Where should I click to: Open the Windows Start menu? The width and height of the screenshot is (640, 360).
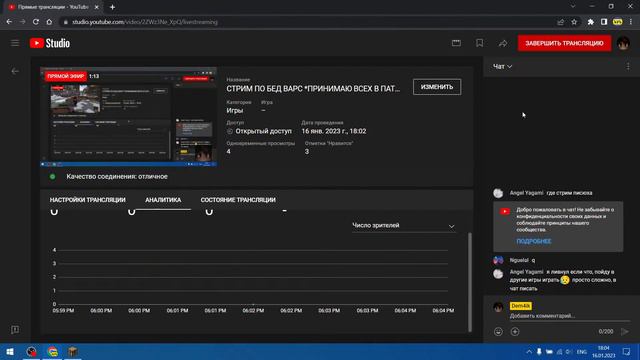pyautogui.click(x=10, y=352)
